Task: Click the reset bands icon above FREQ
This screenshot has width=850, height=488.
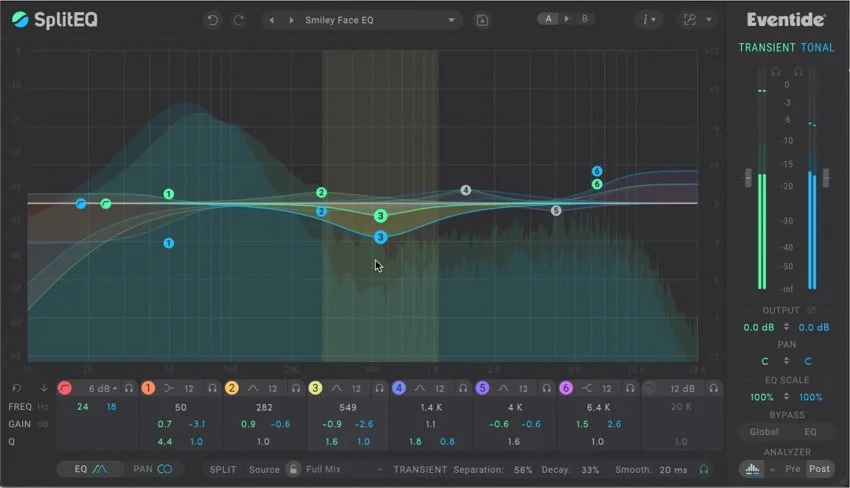Action: pyautogui.click(x=16, y=388)
